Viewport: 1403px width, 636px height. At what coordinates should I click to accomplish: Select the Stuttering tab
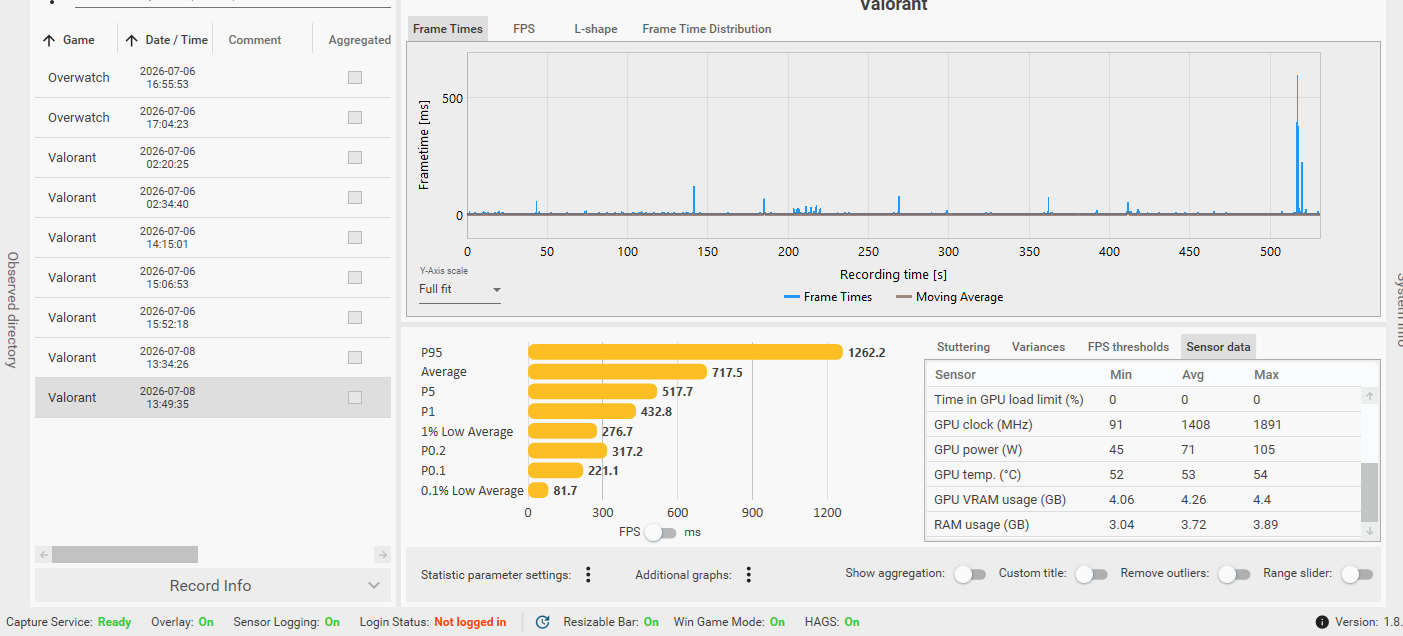[x=963, y=347]
